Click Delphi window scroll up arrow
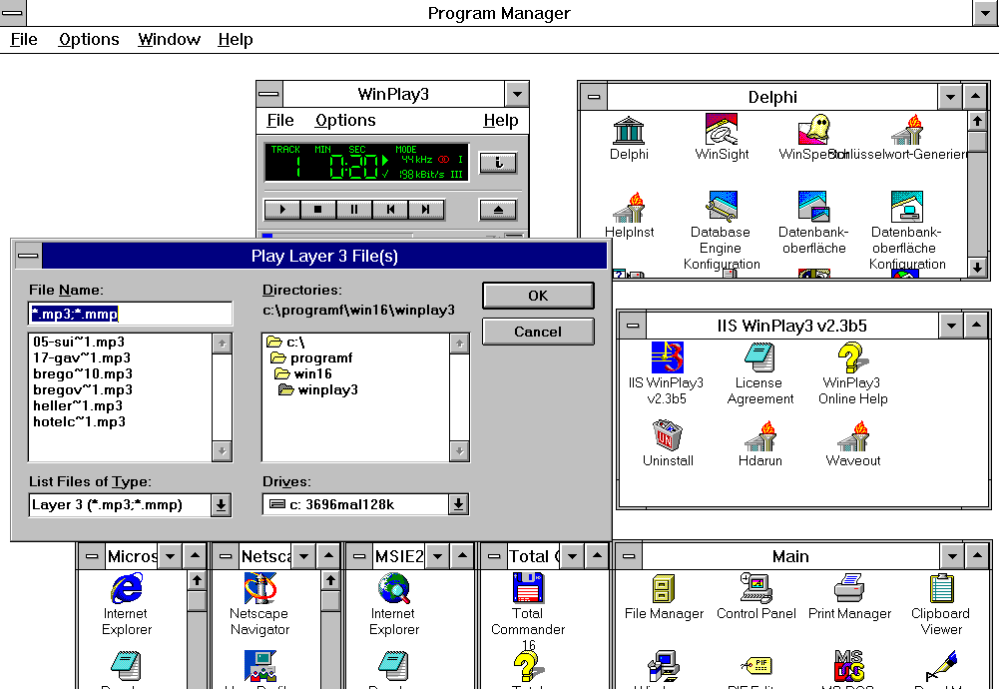1000x691 pixels. pyautogui.click(x=976, y=121)
